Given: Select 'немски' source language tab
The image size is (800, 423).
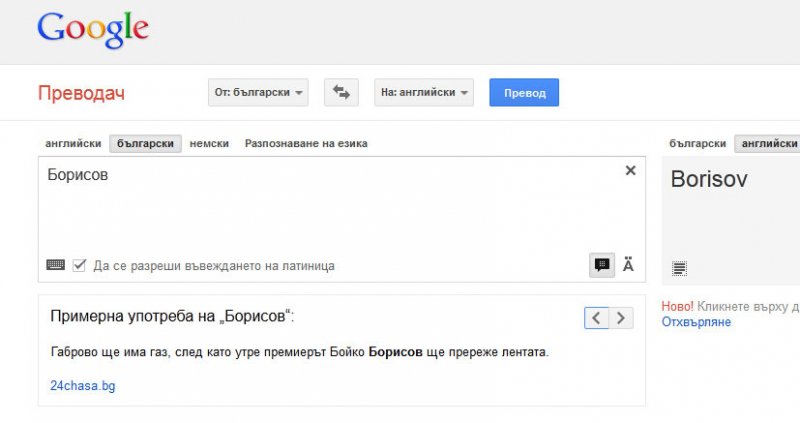Looking at the screenshot, I should (209, 143).
